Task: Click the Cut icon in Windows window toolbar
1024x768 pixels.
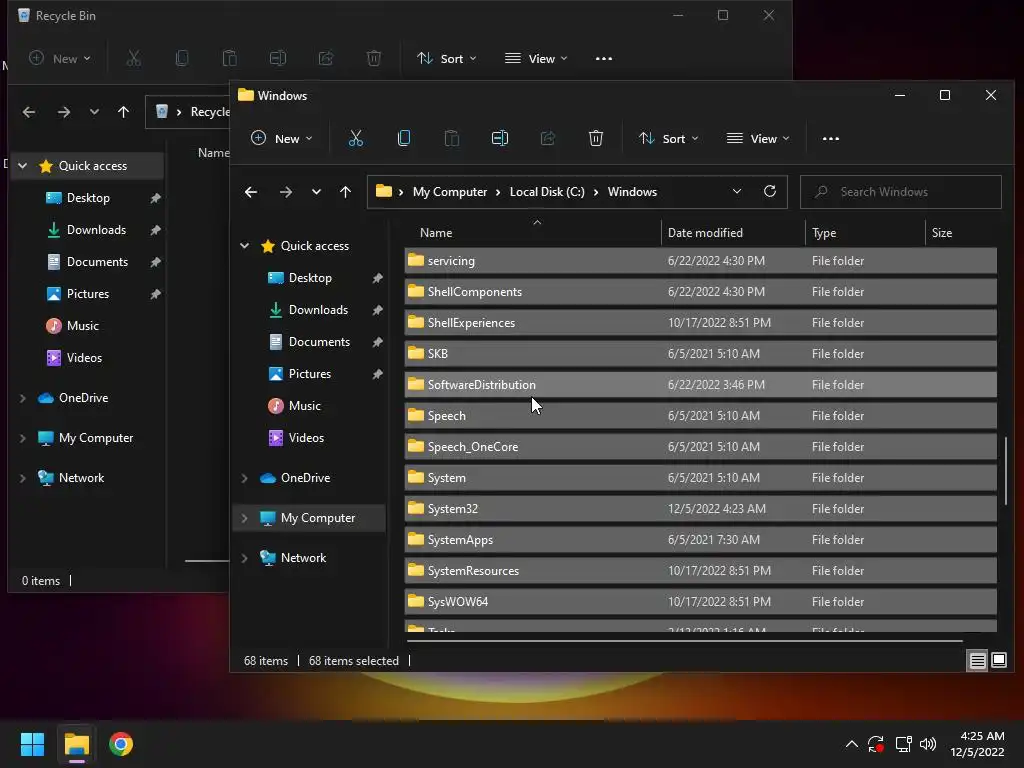Action: (x=356, y=138)
